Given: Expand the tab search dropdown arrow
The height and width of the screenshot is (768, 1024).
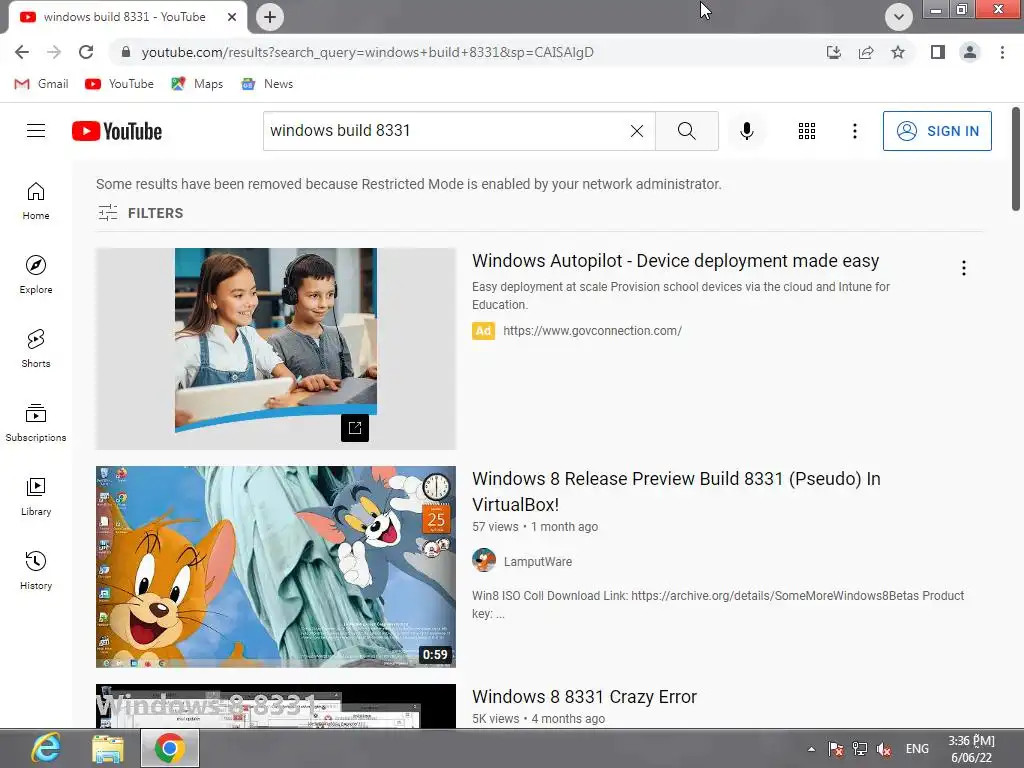Looking at the screenshot, I should tap(899, 17).
